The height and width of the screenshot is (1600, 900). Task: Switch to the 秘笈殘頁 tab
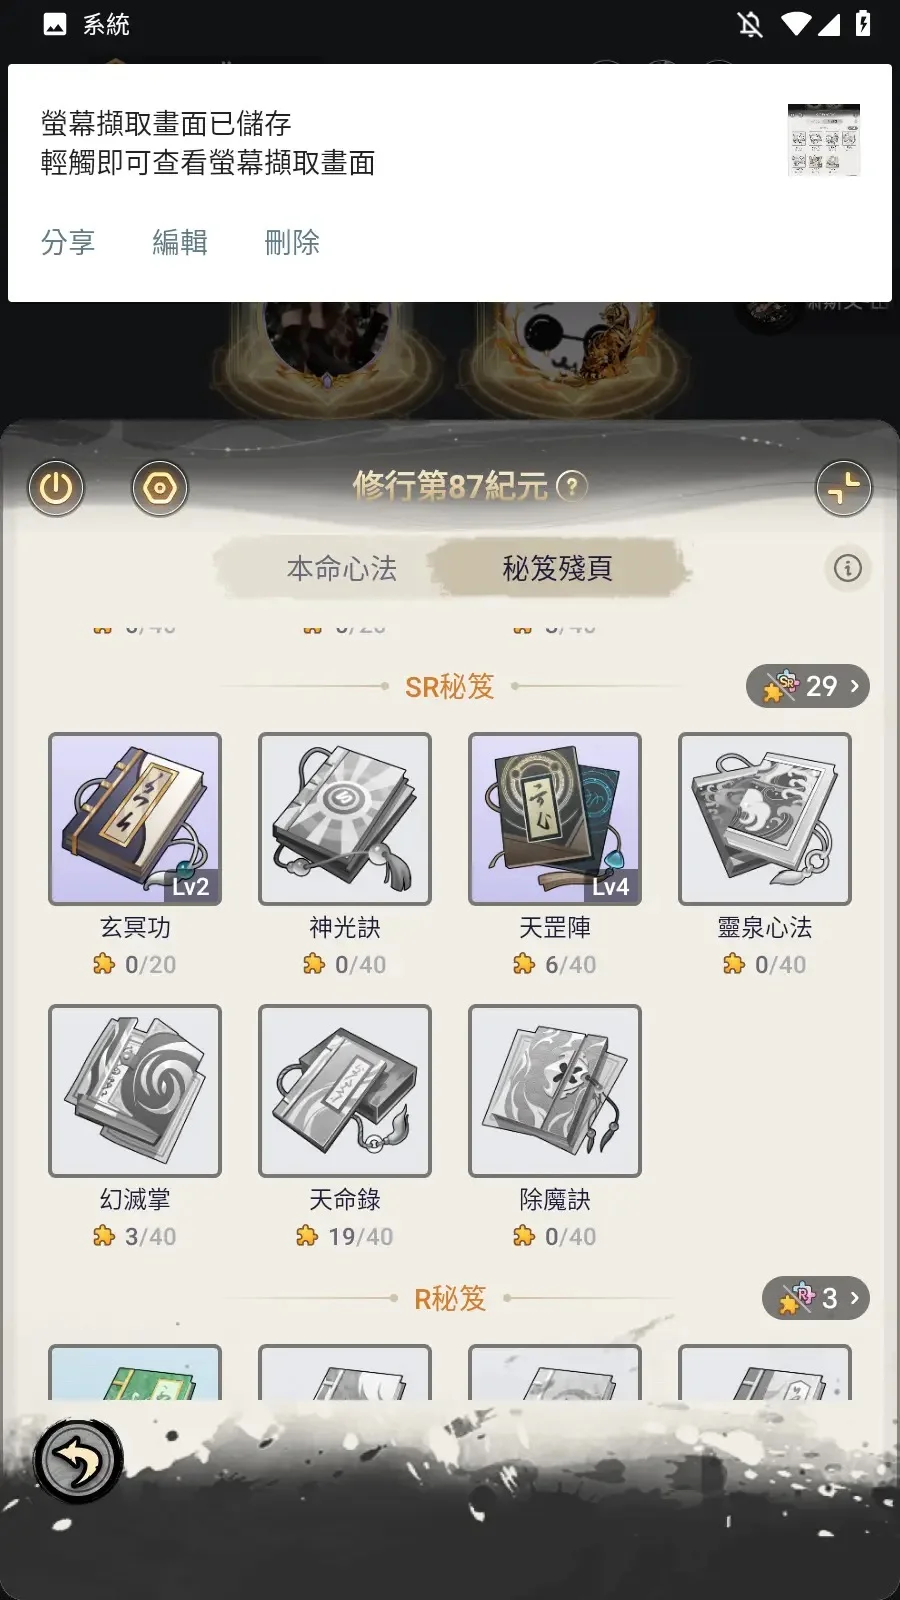(557, 569)
